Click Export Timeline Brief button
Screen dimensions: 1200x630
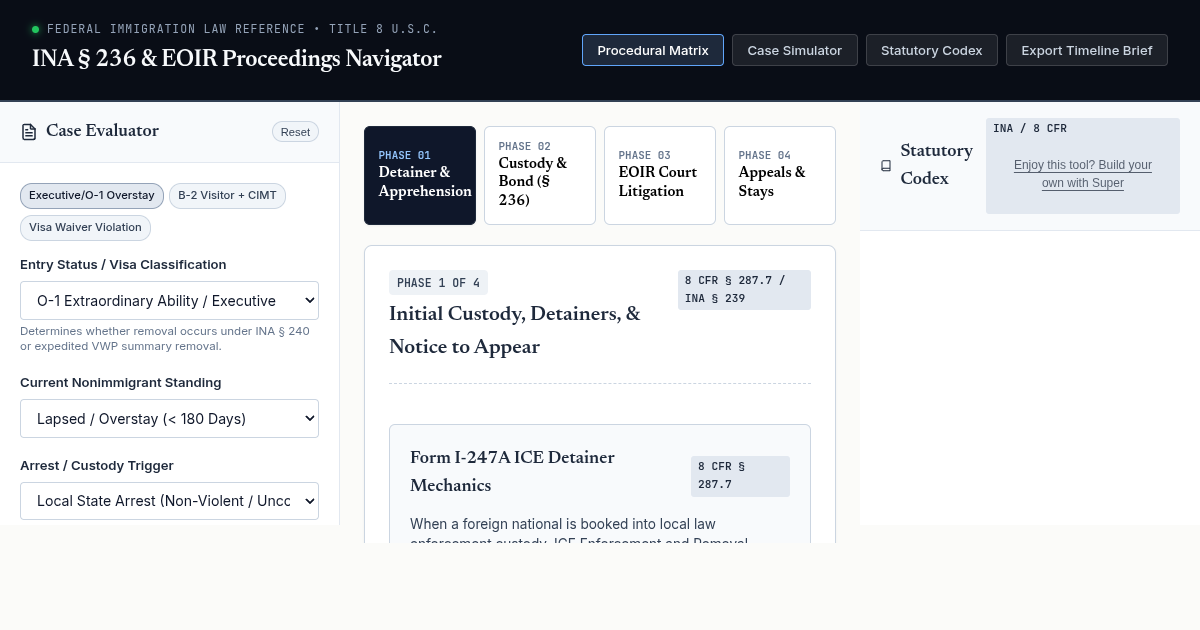pos(1087,50)
